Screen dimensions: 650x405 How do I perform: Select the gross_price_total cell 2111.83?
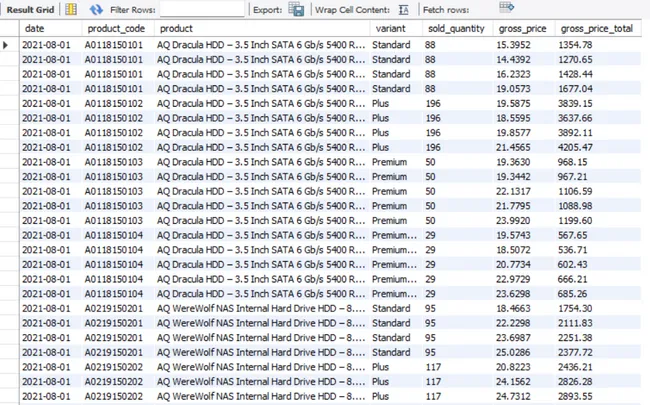click(575, 323)
